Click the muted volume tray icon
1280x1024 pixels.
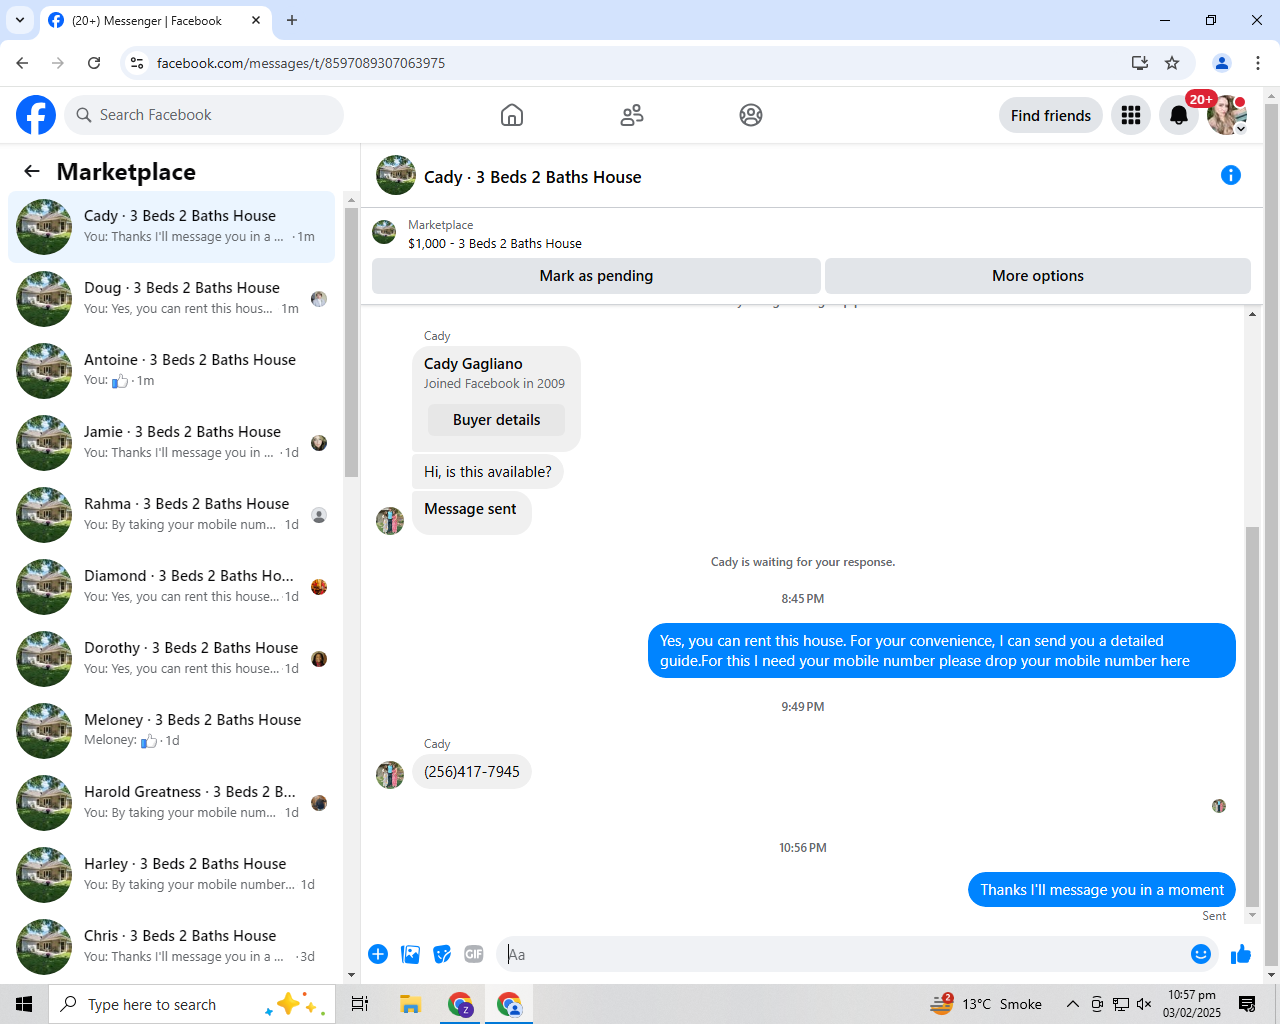coord(1144,1004)
